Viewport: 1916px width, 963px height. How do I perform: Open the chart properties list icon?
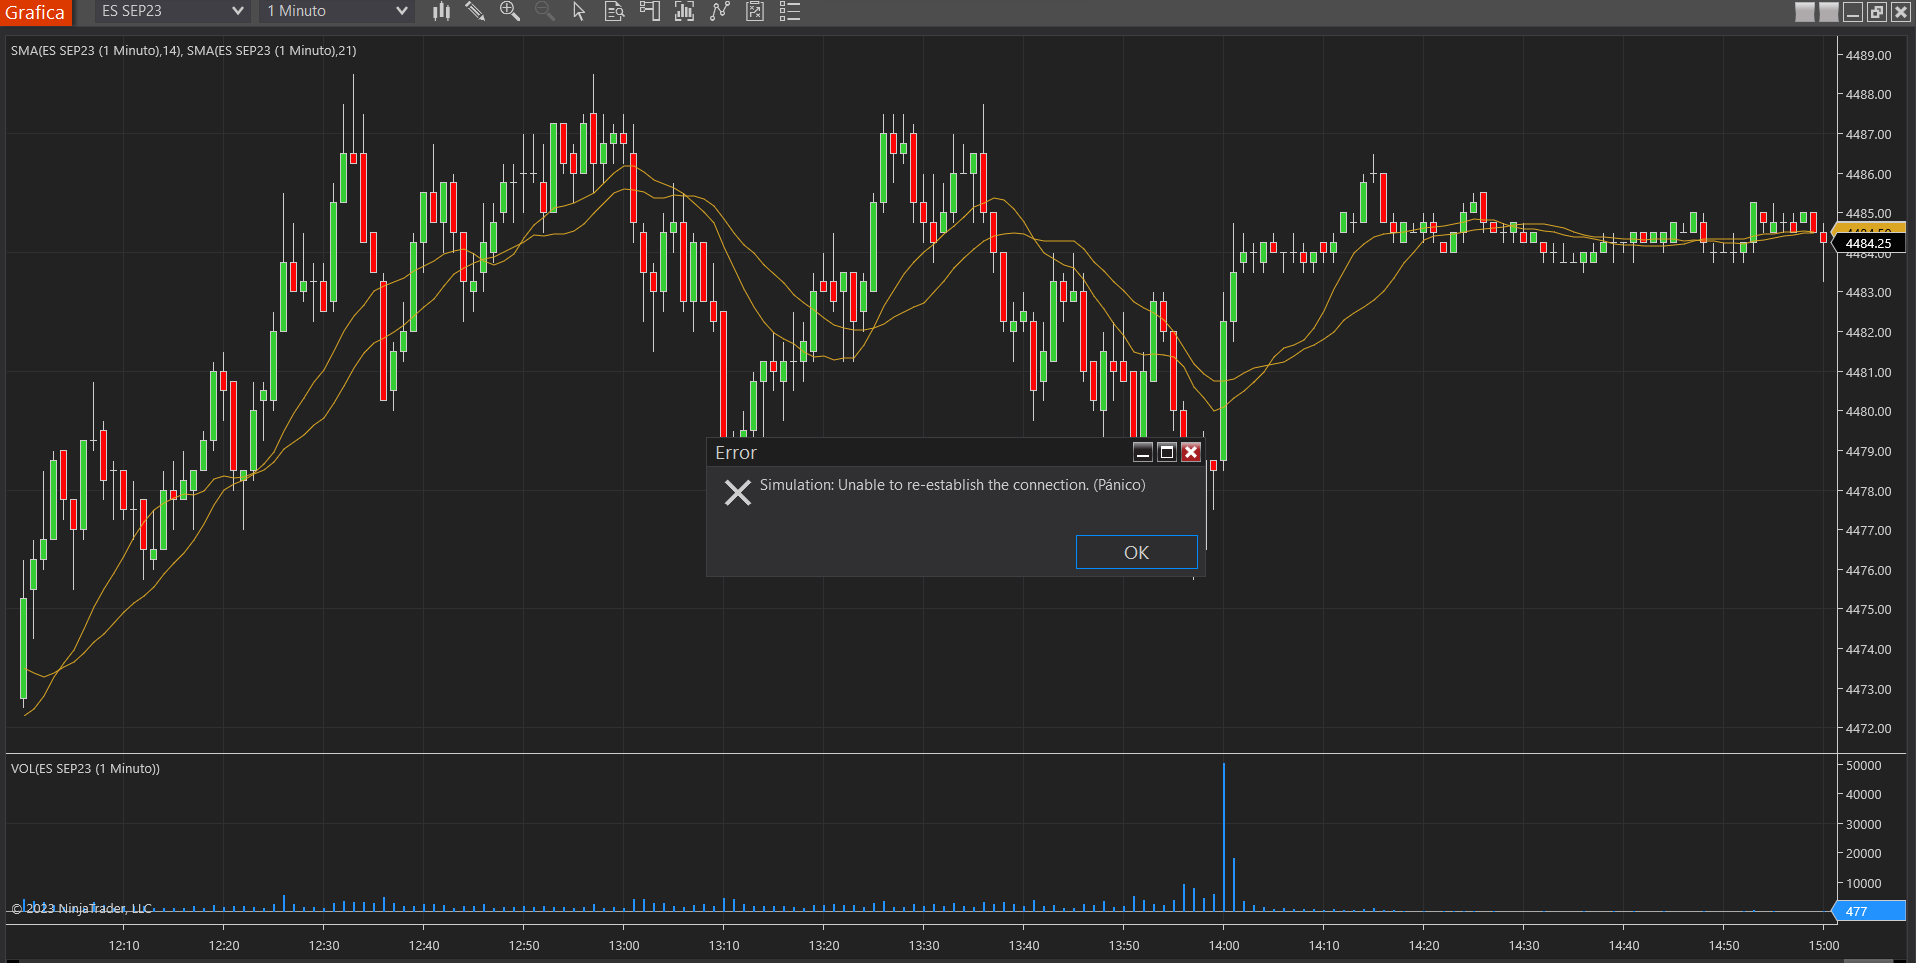[790, 11]
